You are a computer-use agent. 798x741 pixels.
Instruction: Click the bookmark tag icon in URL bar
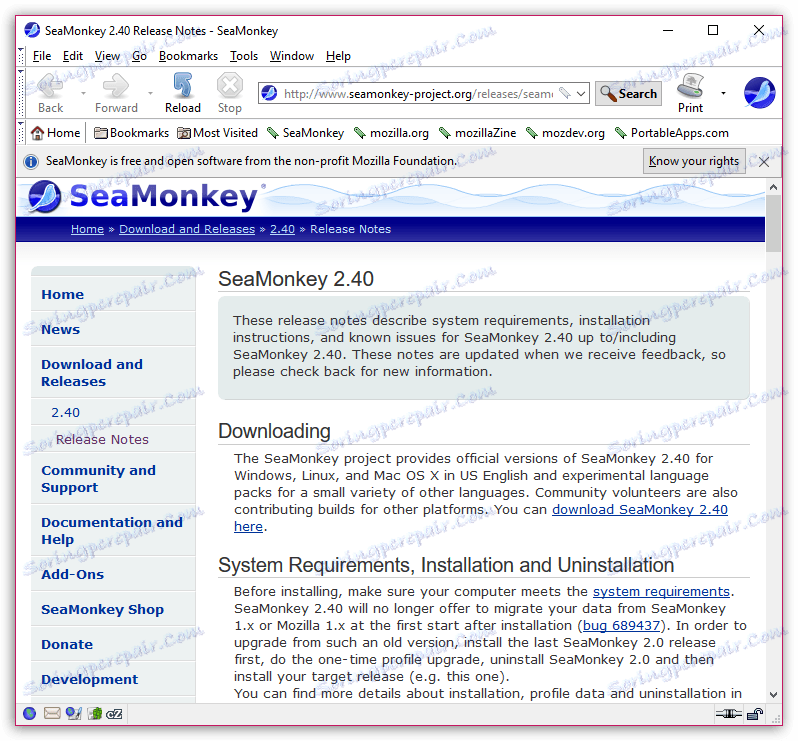564,94
